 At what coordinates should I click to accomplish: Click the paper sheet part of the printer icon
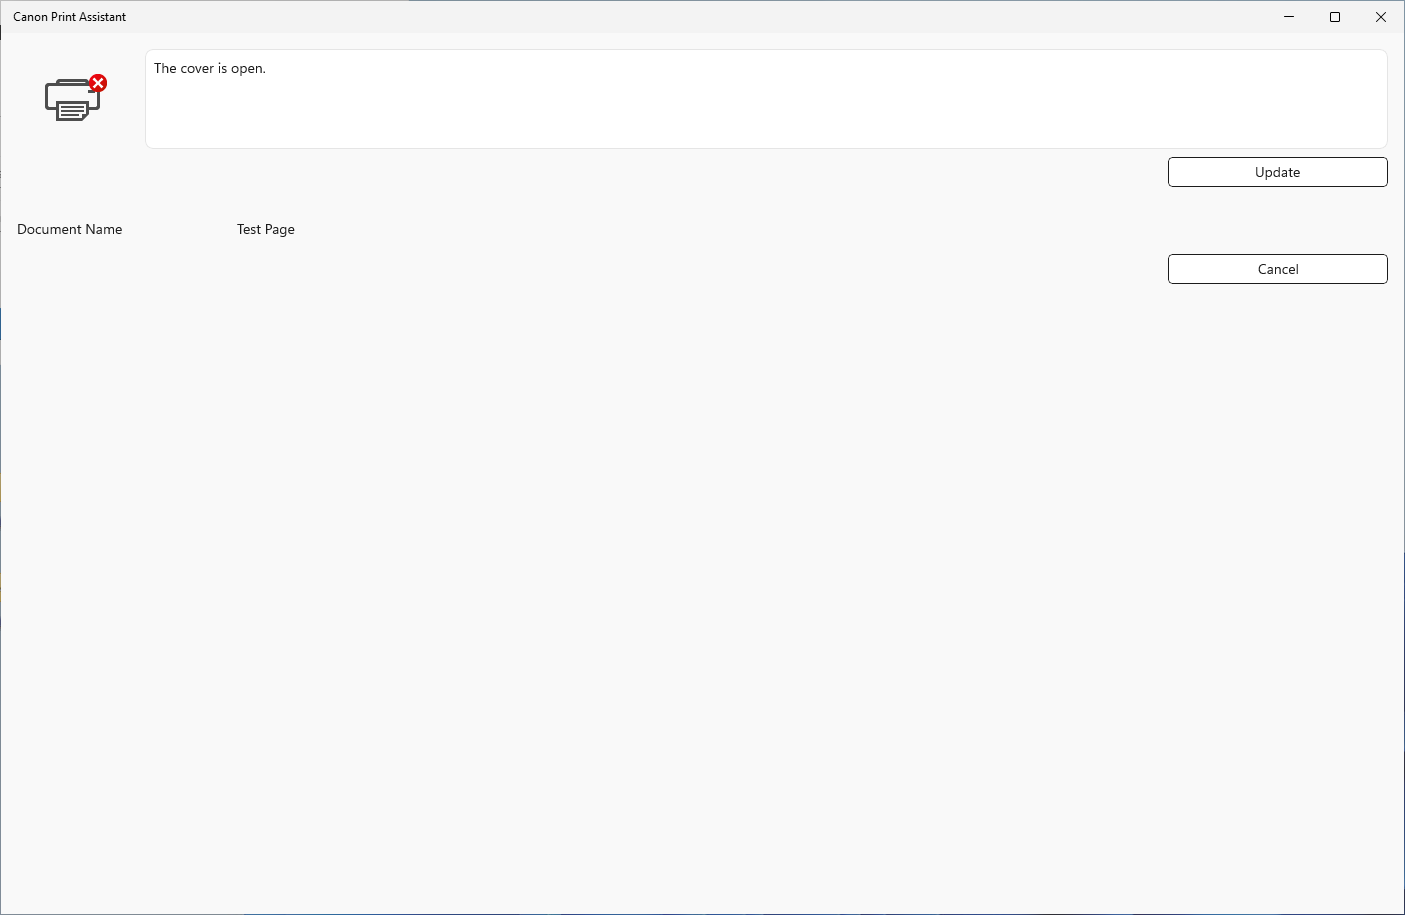pos(73,110)
